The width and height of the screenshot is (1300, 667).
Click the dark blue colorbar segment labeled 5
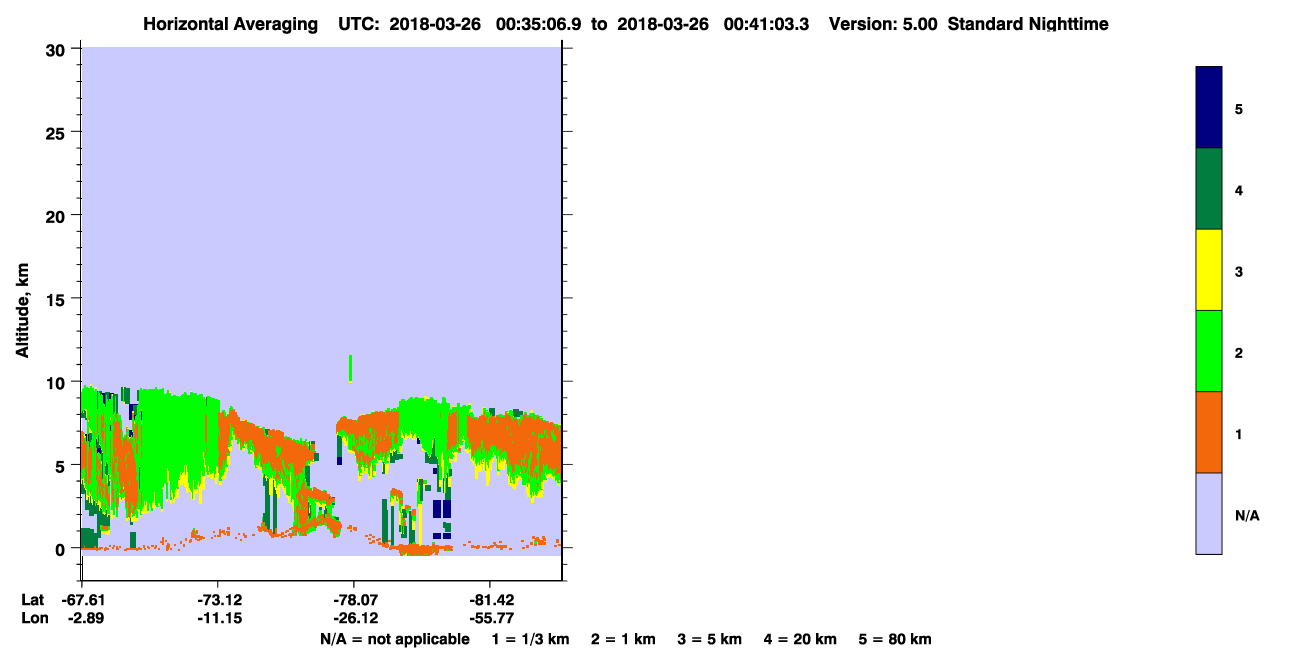(1209, 108)
